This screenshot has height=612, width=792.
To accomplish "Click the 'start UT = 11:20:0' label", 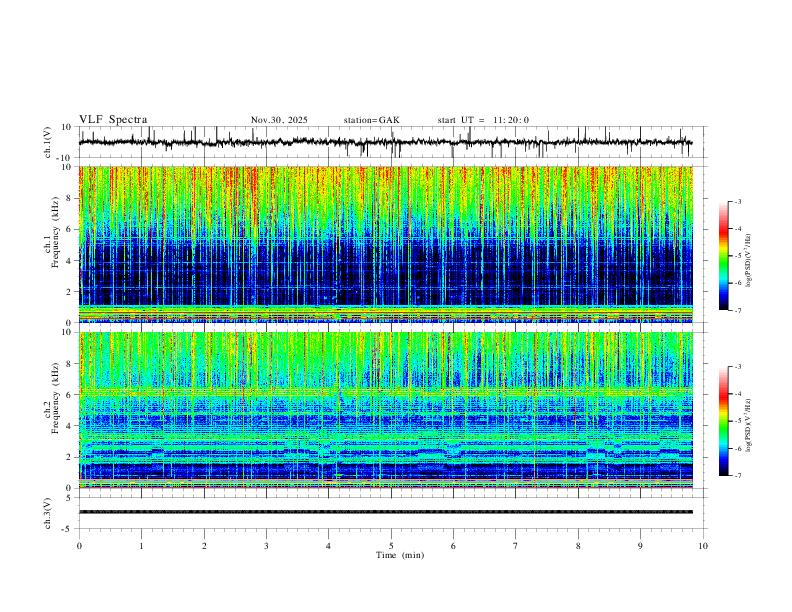I will point(483,120).
